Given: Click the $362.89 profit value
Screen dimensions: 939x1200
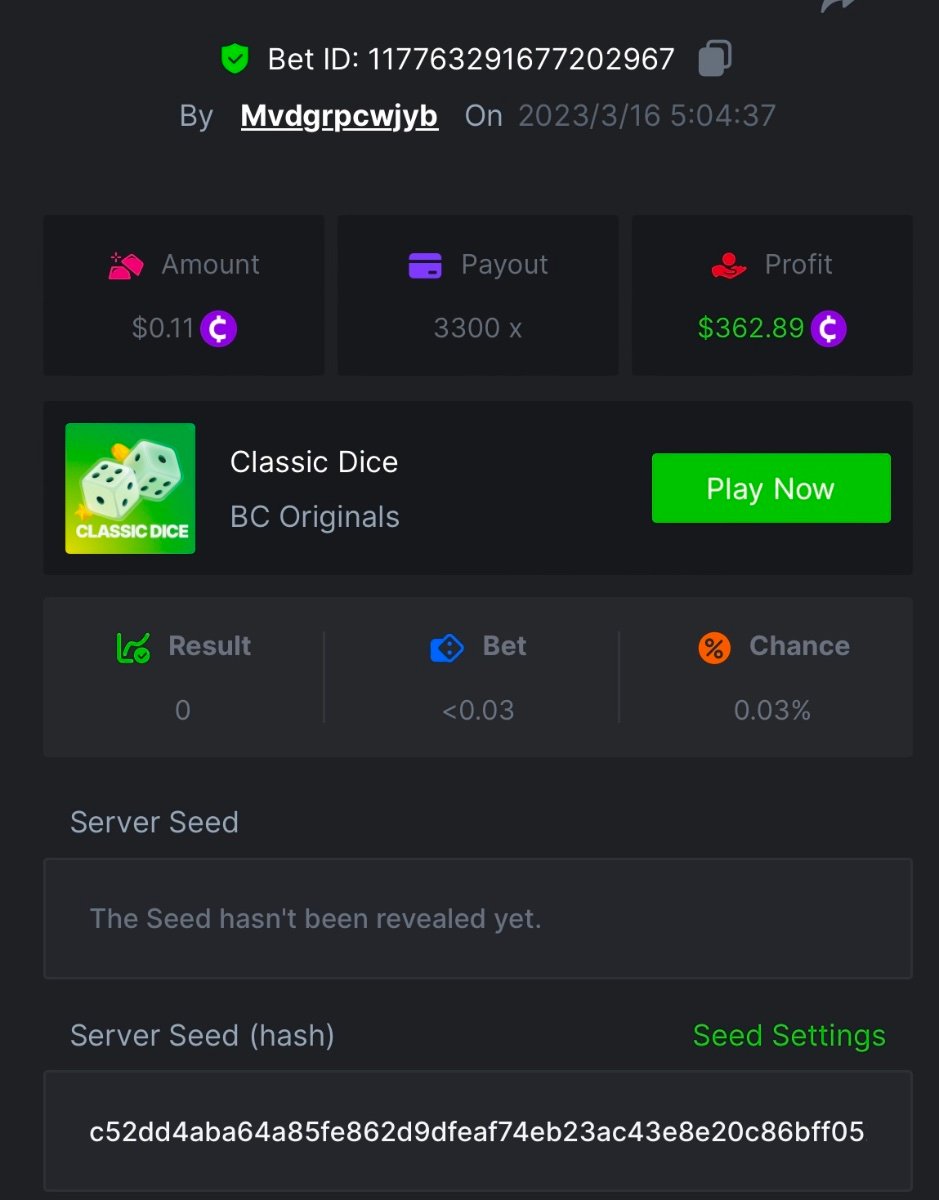Looking at the screenshot, I should point(751,328).
